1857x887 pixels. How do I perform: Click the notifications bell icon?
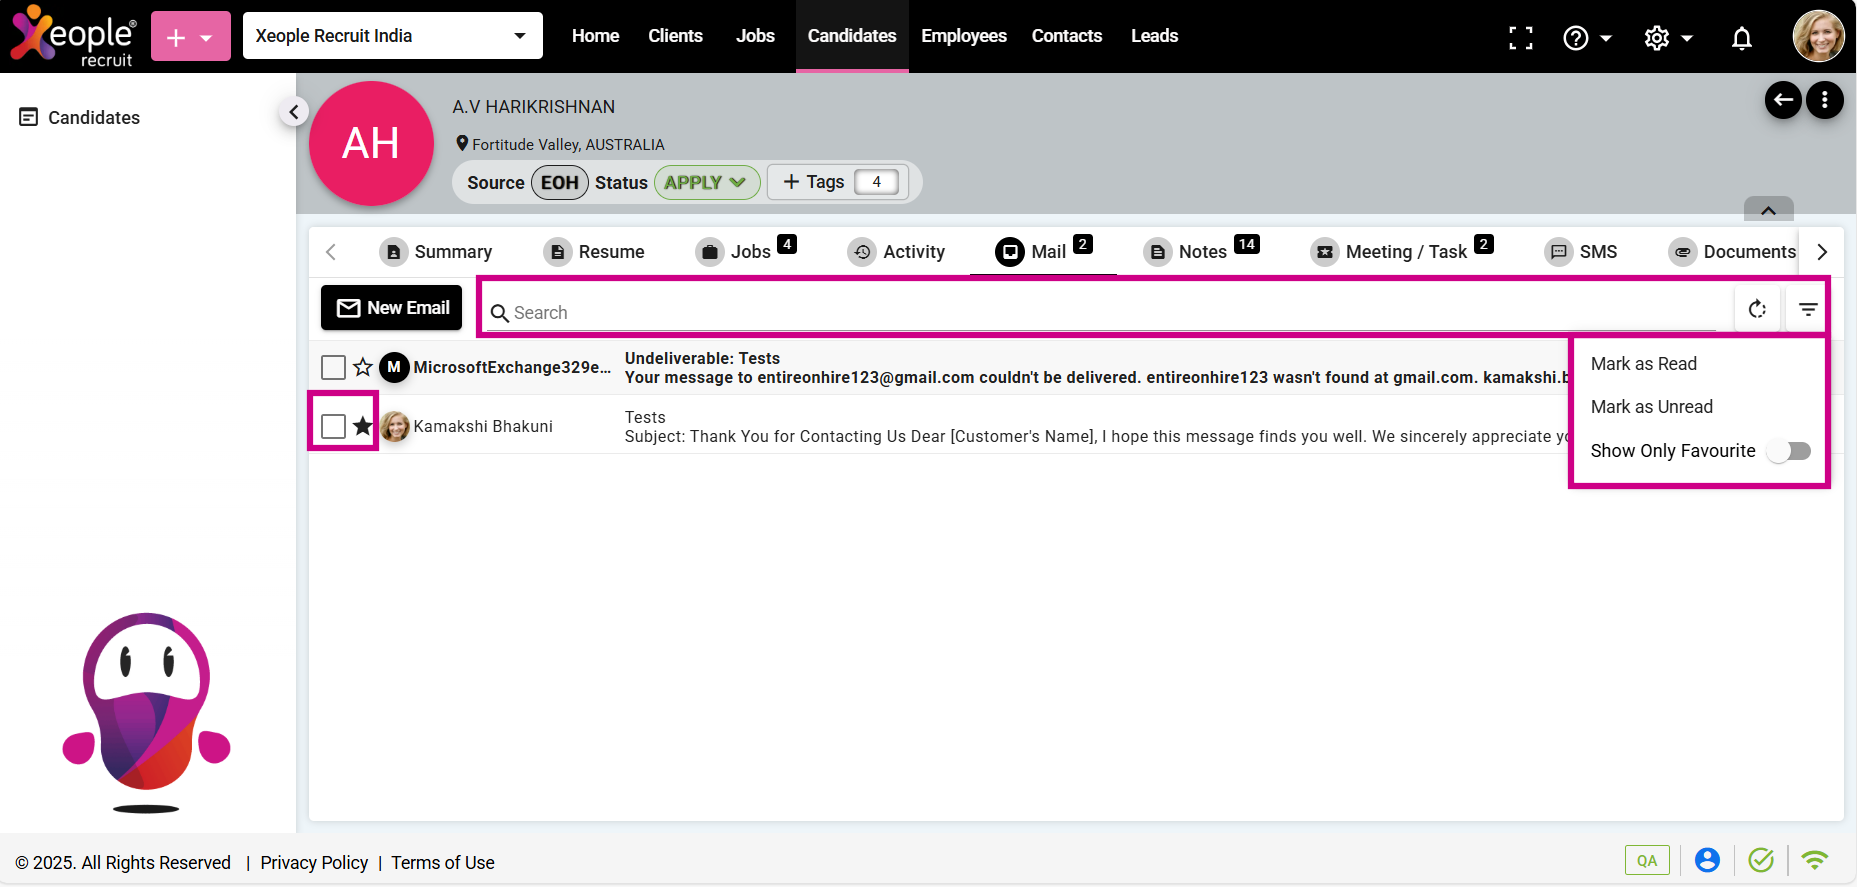[1741, 38]
